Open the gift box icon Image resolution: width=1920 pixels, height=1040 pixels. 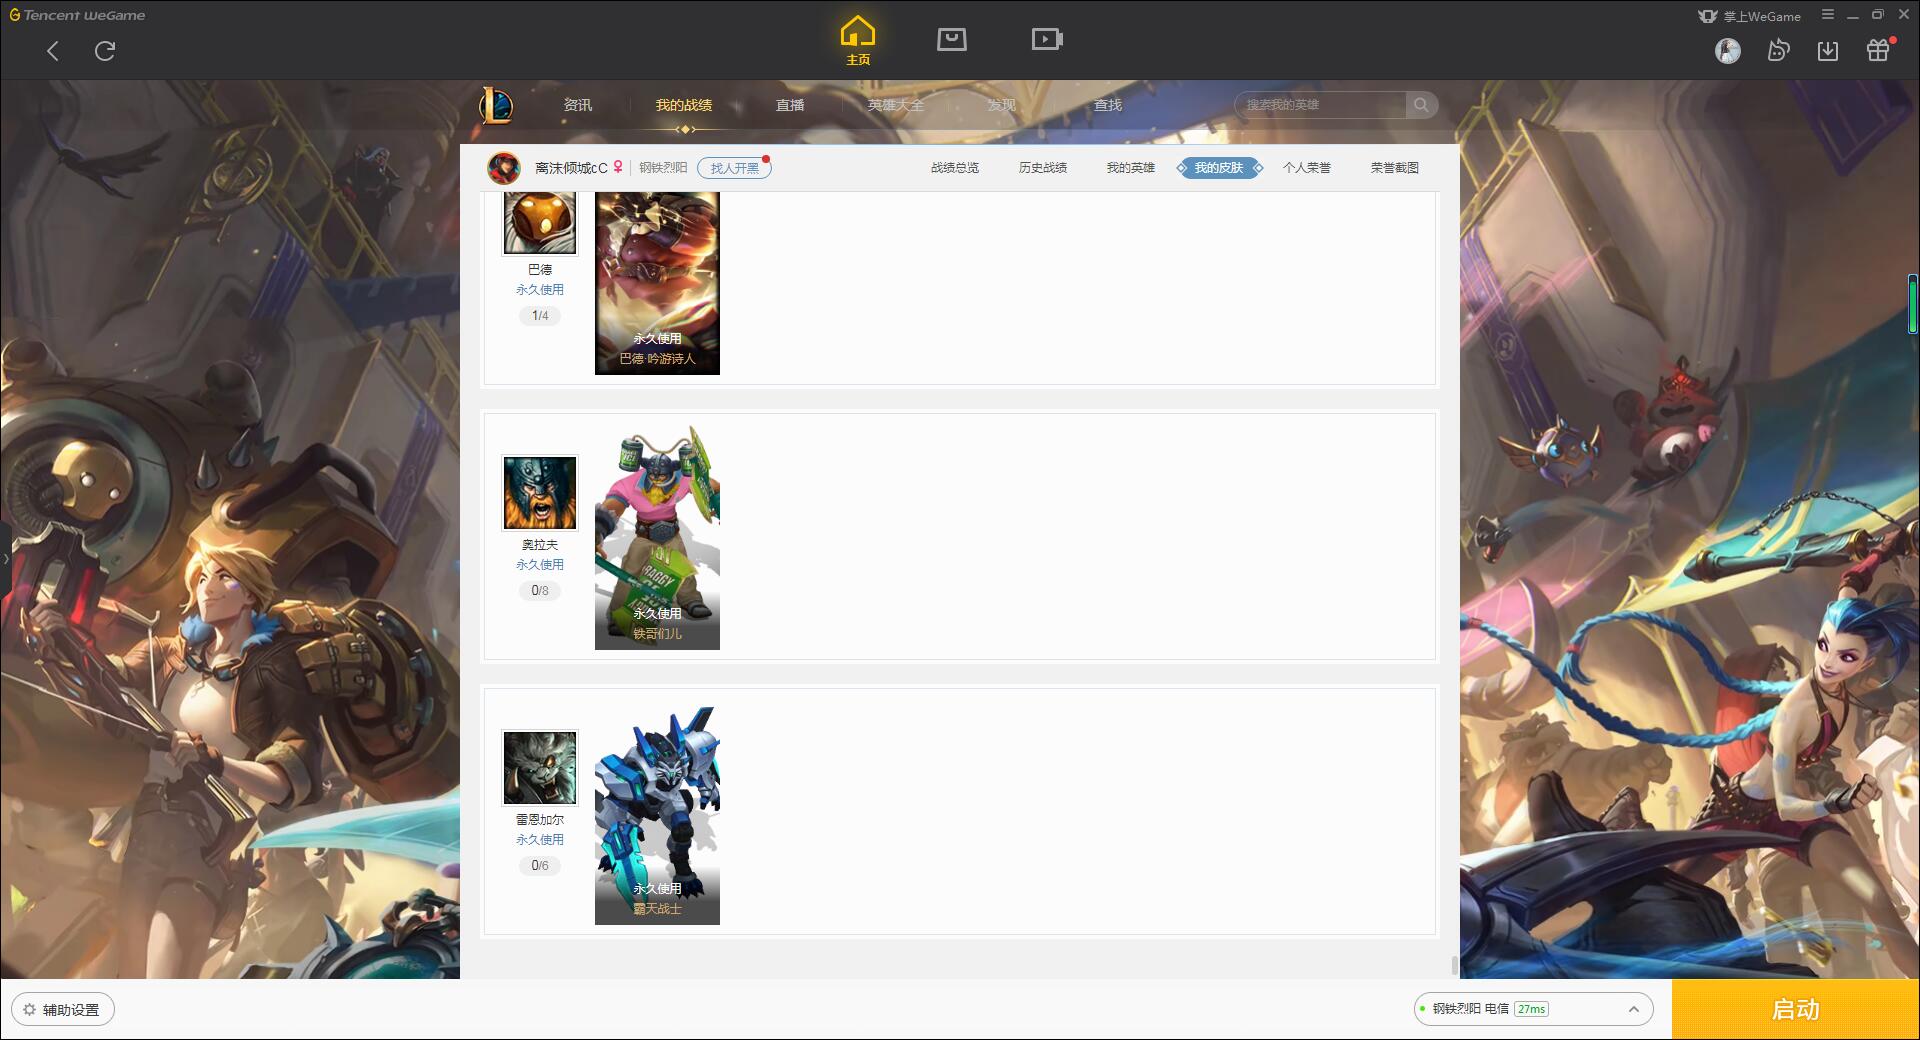click(x=1879, y=50)
